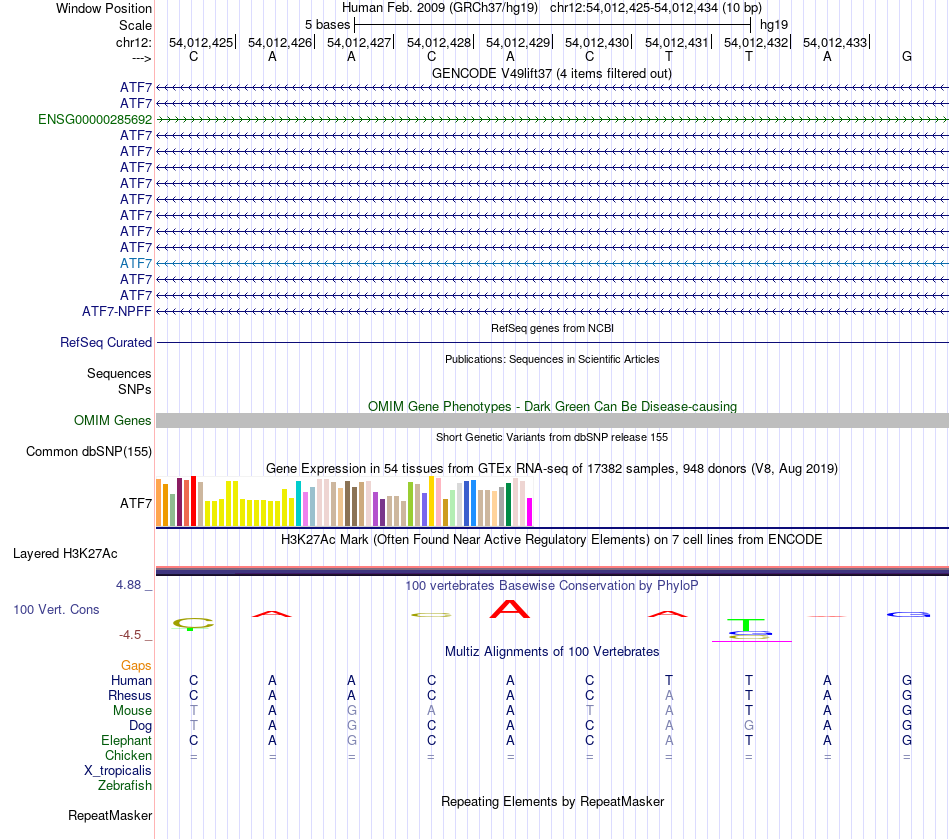The image size is (950, 839).
Task: Open the OMIM Gene Phenotypes green title
Action: click(x=552, y=406)
